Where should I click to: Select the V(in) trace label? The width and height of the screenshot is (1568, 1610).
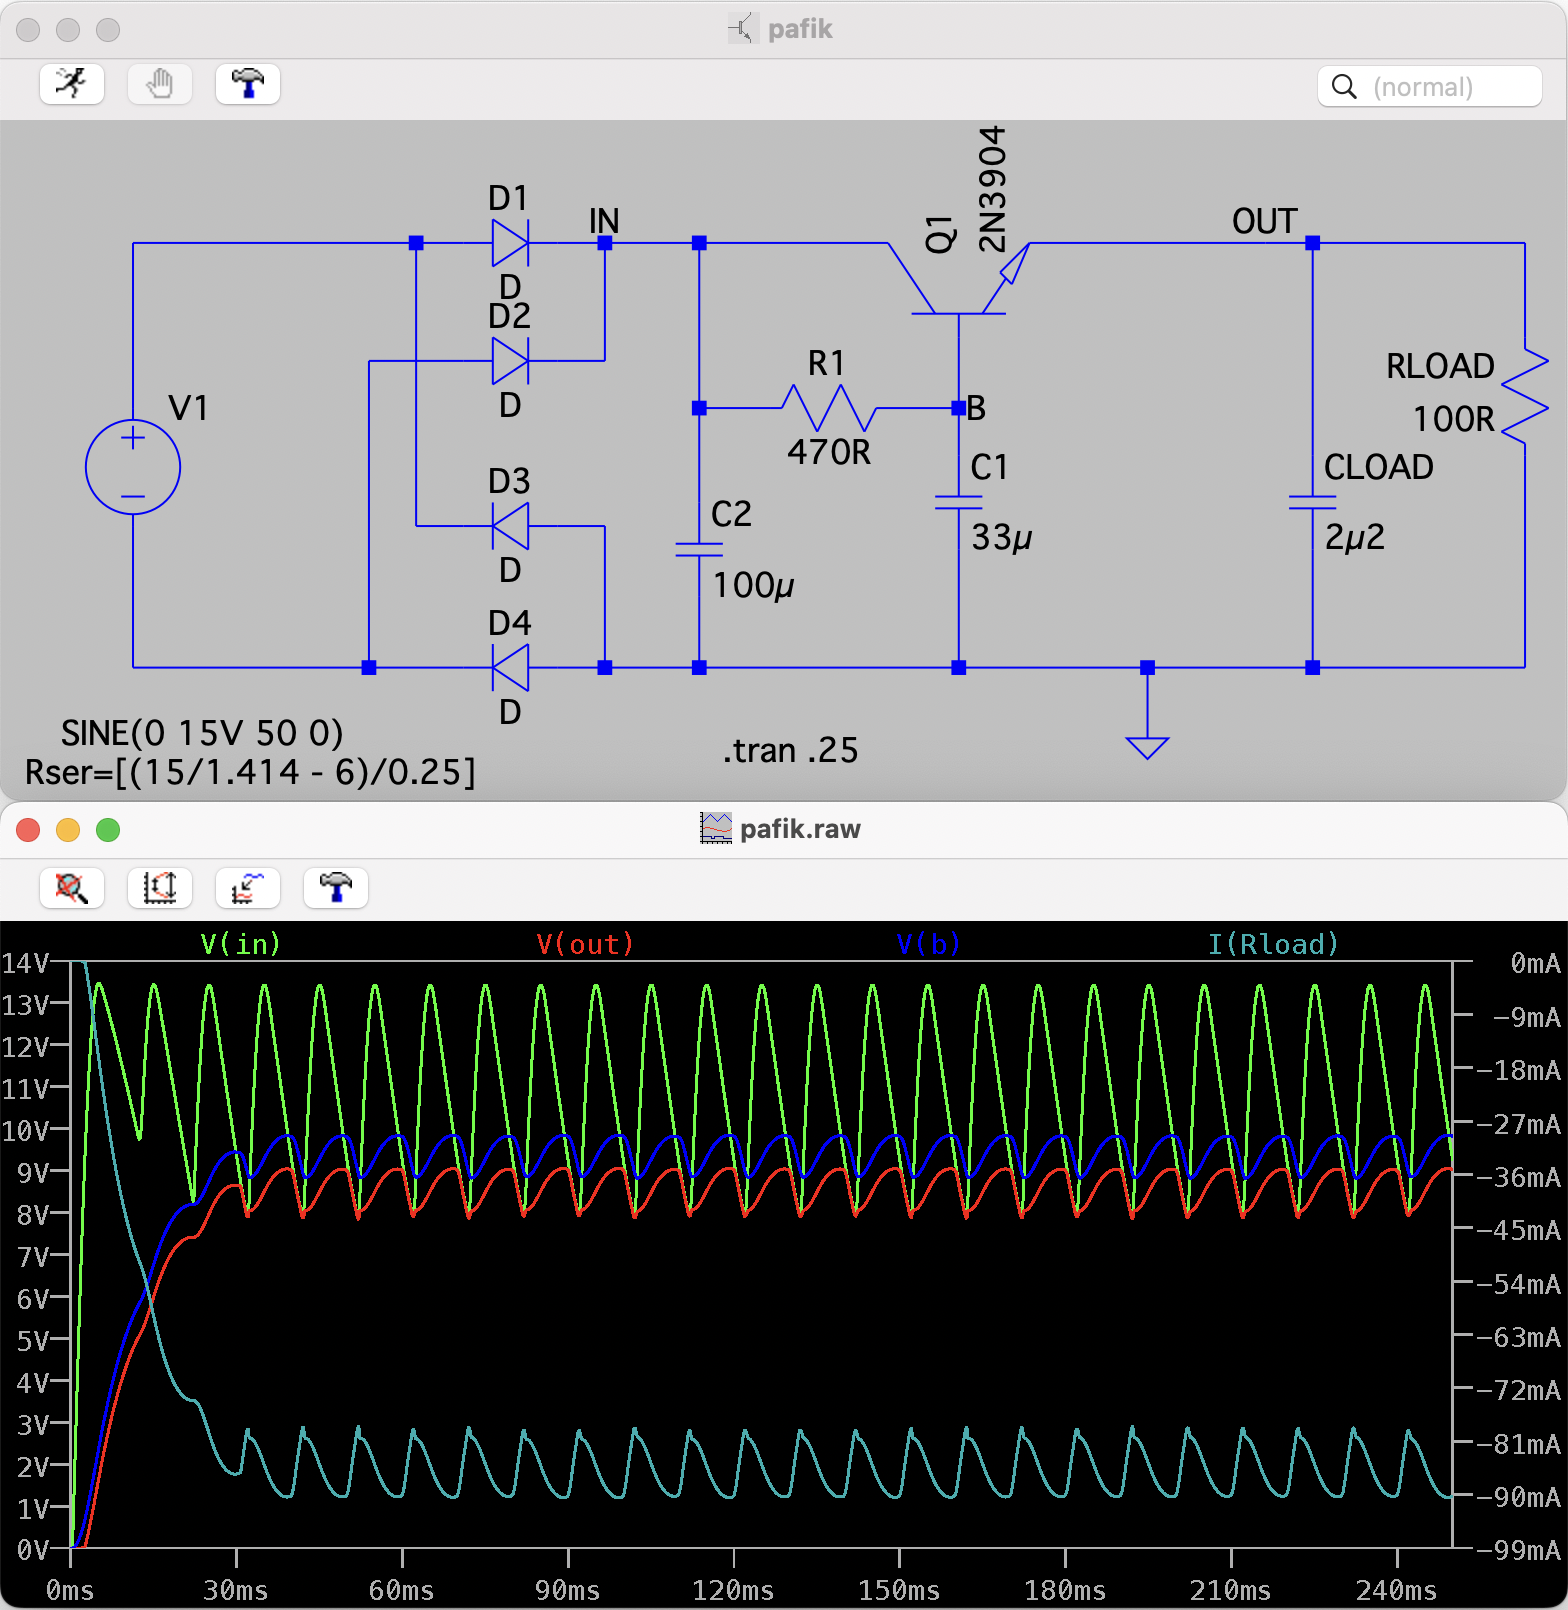coord(240,944)
